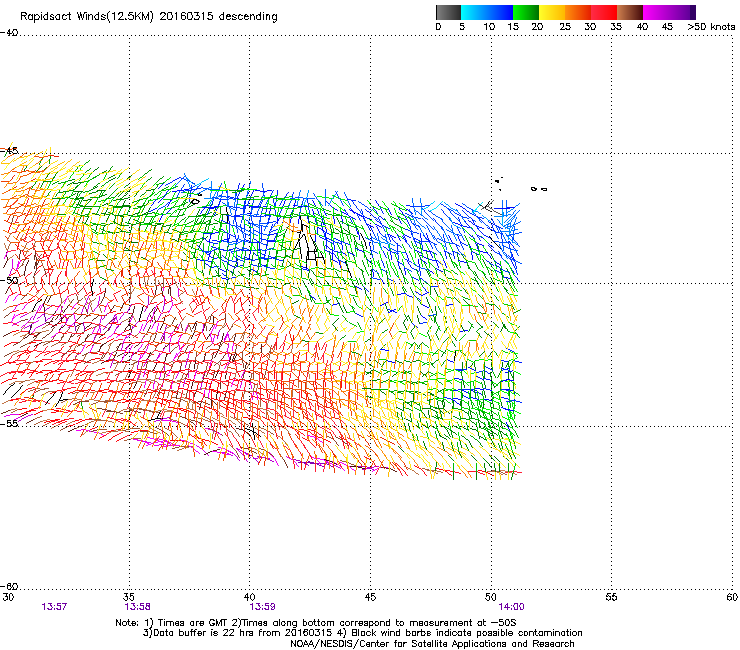Screen dimensions: 740x650
Task: Select the purple "14:00" time marker
Action: 512,607
